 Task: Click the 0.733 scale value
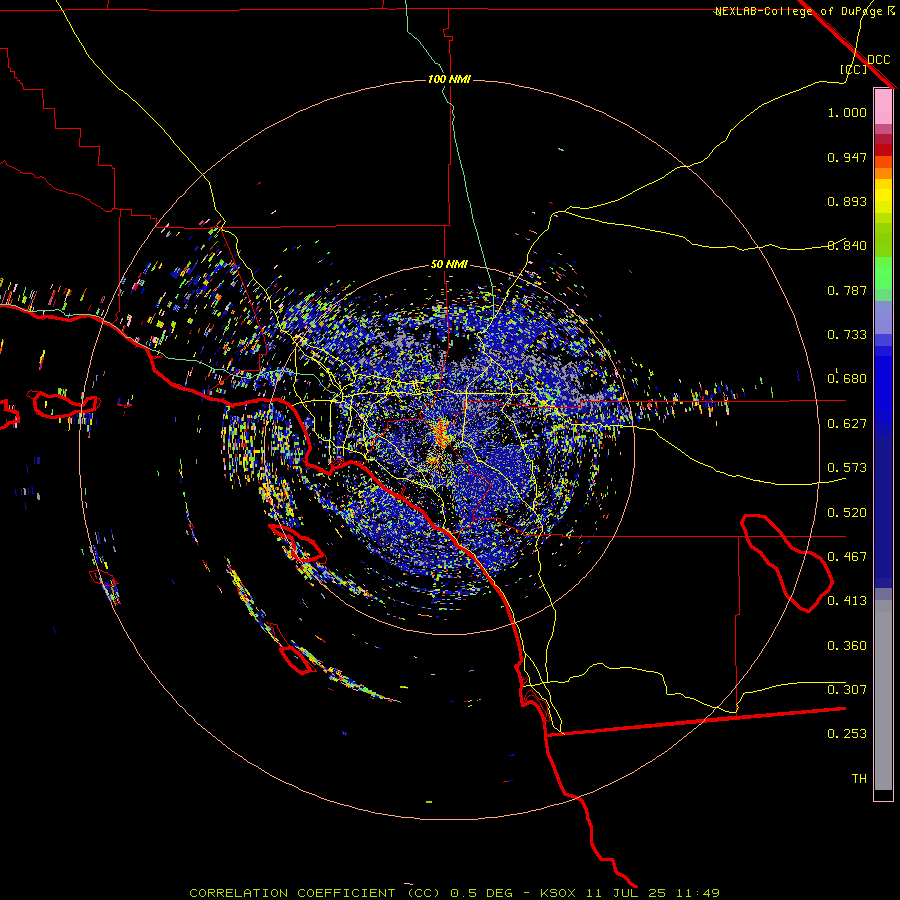click(x=847, y=335)
